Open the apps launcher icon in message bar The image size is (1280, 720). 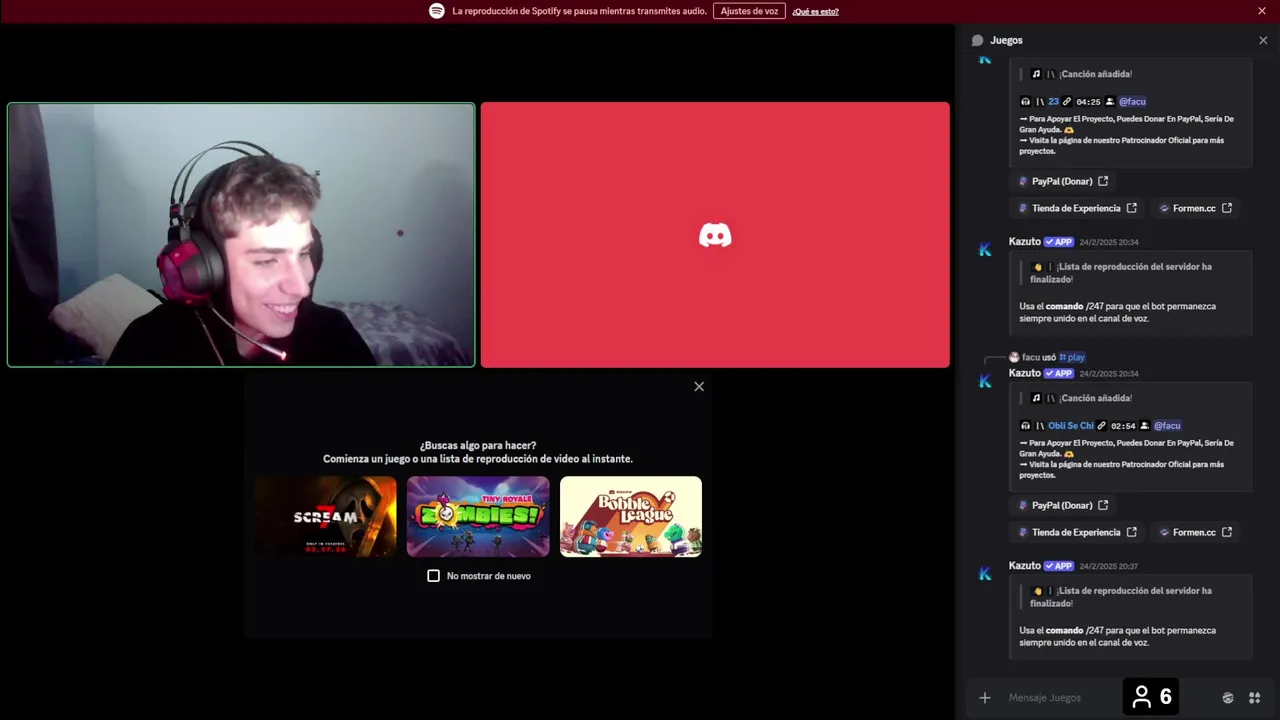(x=1254, y=698)
